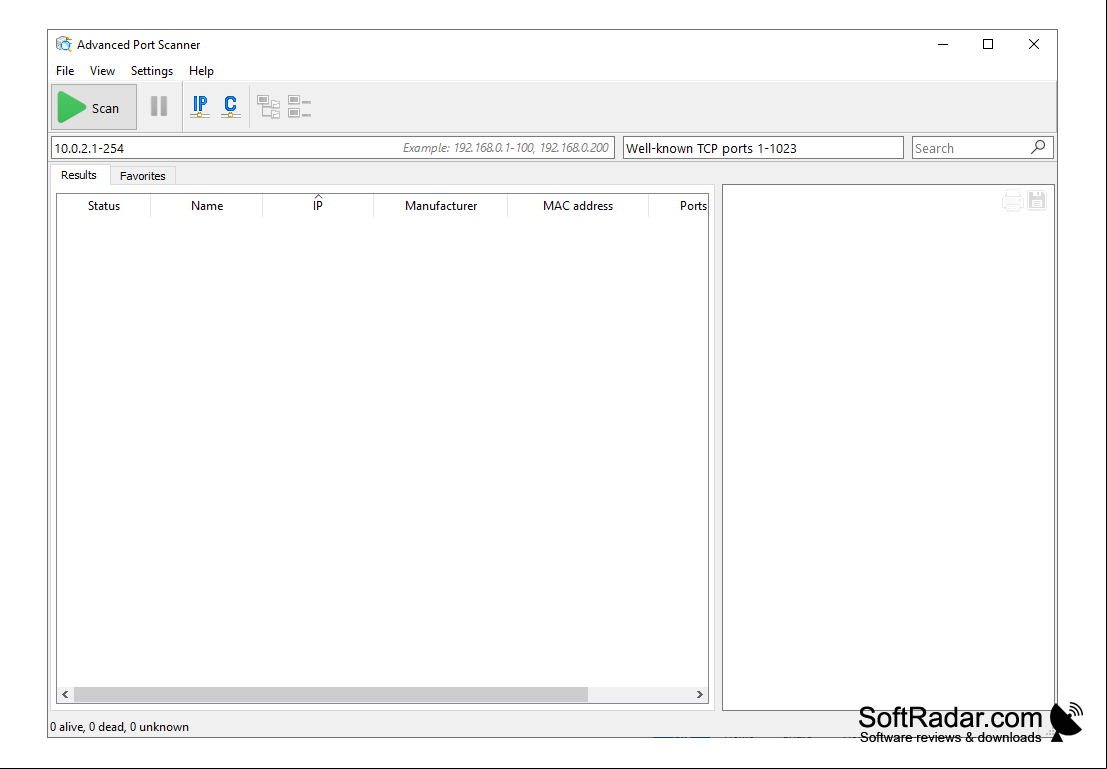1107x769 pixels.
Task: Click the IP subnet toolbar icon
Action: (x=200, y=107)
